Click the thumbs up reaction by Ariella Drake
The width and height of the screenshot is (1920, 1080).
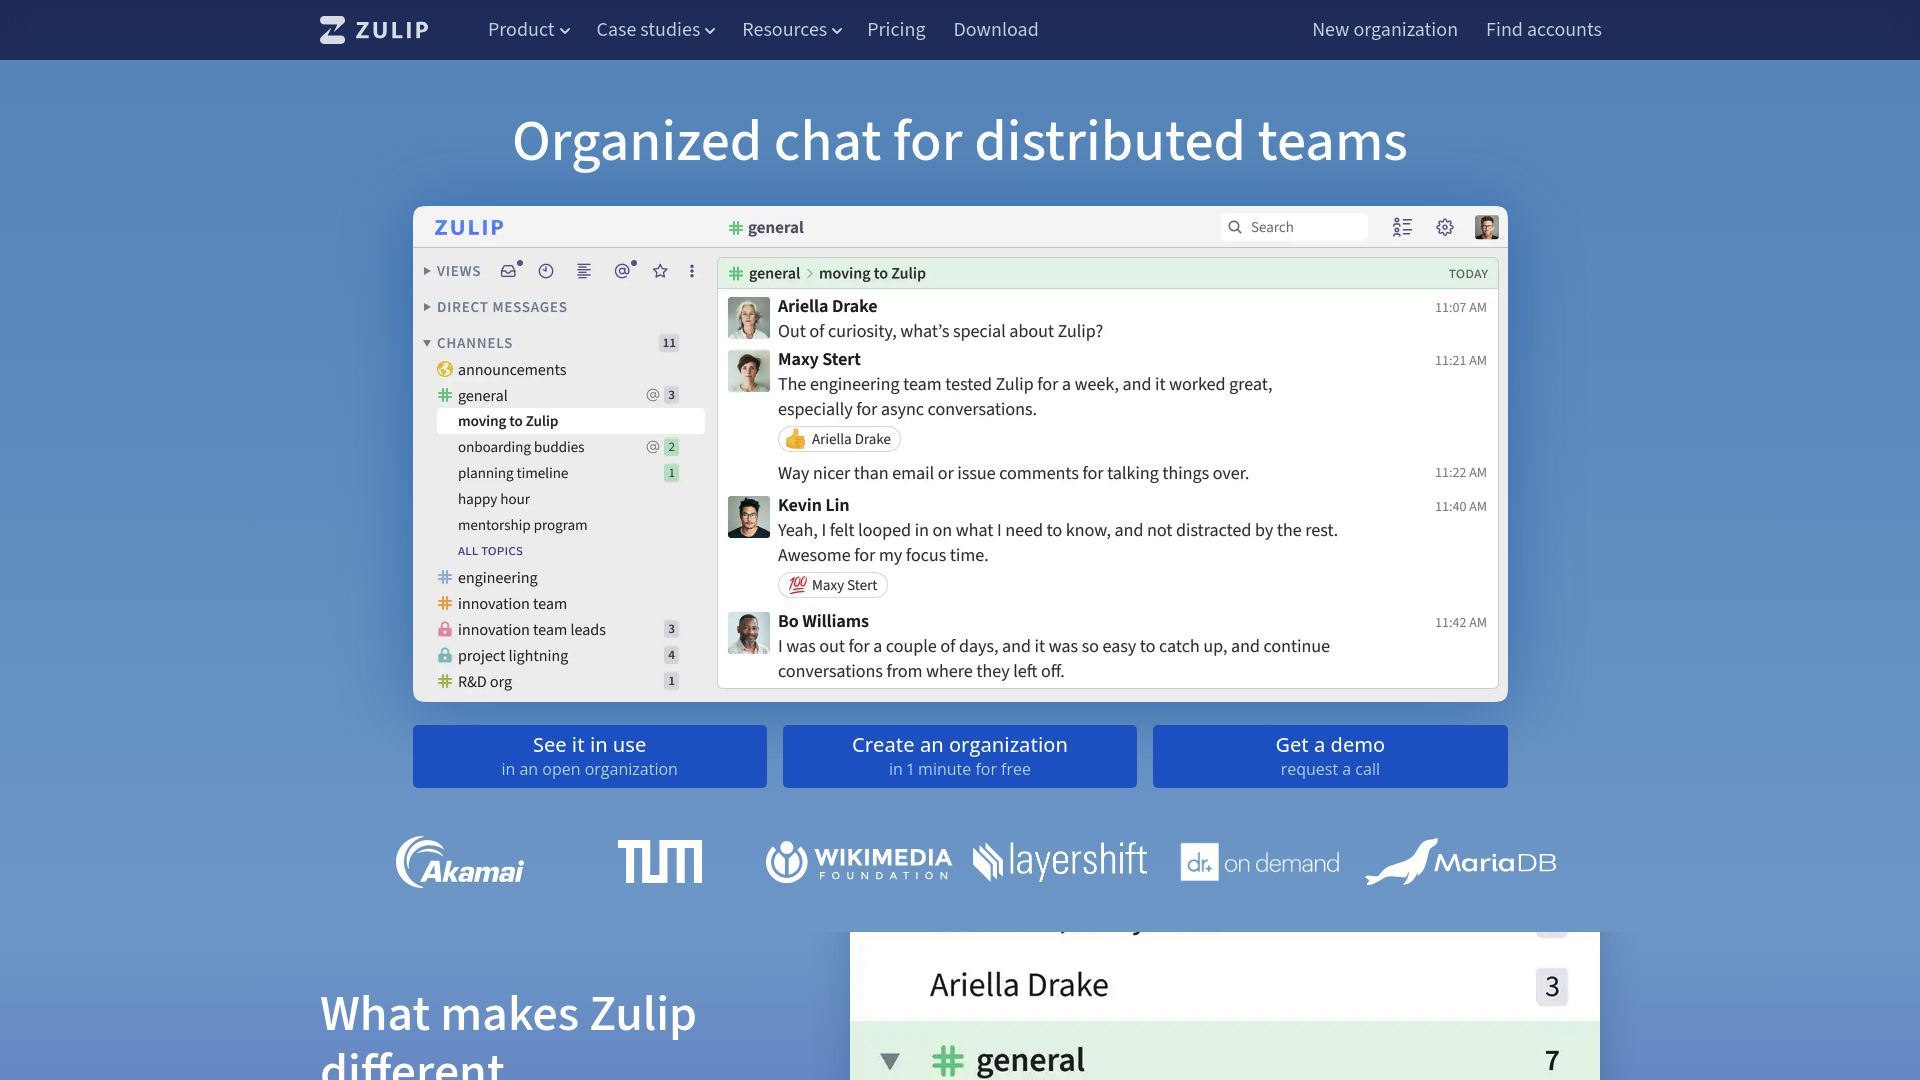(x=839, y=439)
